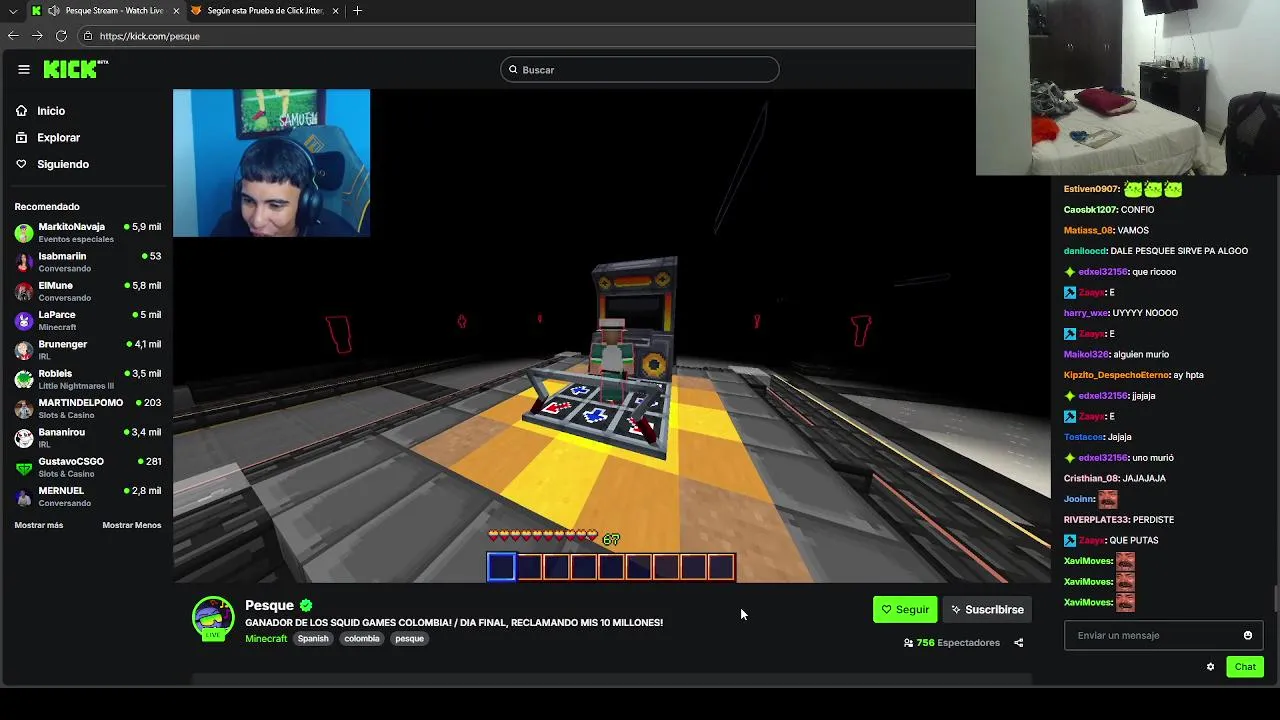Click username Kipzito_DespechoEterno in chat

[x=1116, y=375]
